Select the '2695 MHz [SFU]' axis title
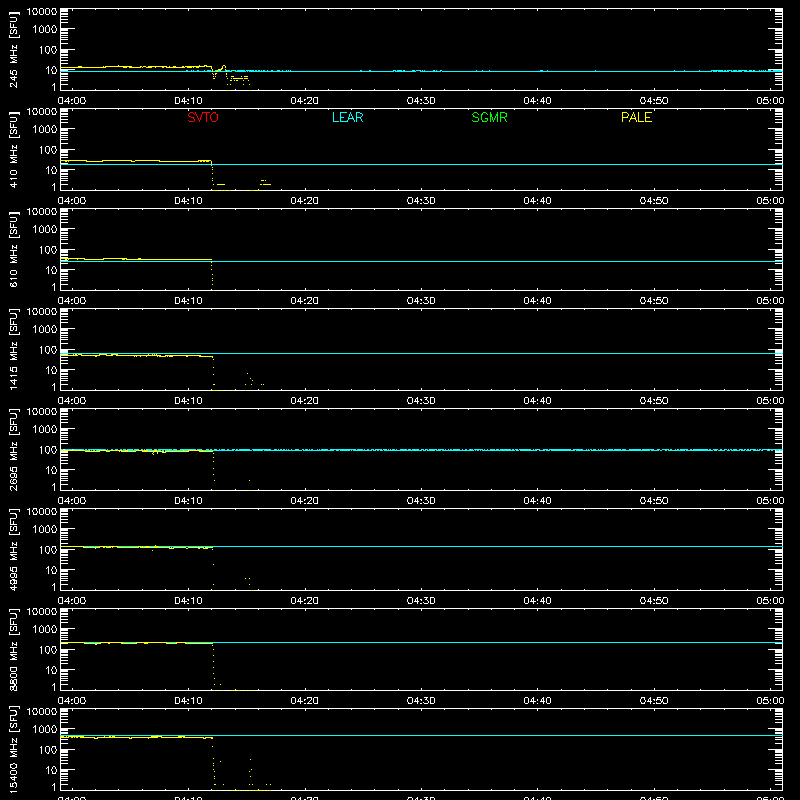Screen dimensions: 800x800 pyautogui.click(x=13, y=449)
